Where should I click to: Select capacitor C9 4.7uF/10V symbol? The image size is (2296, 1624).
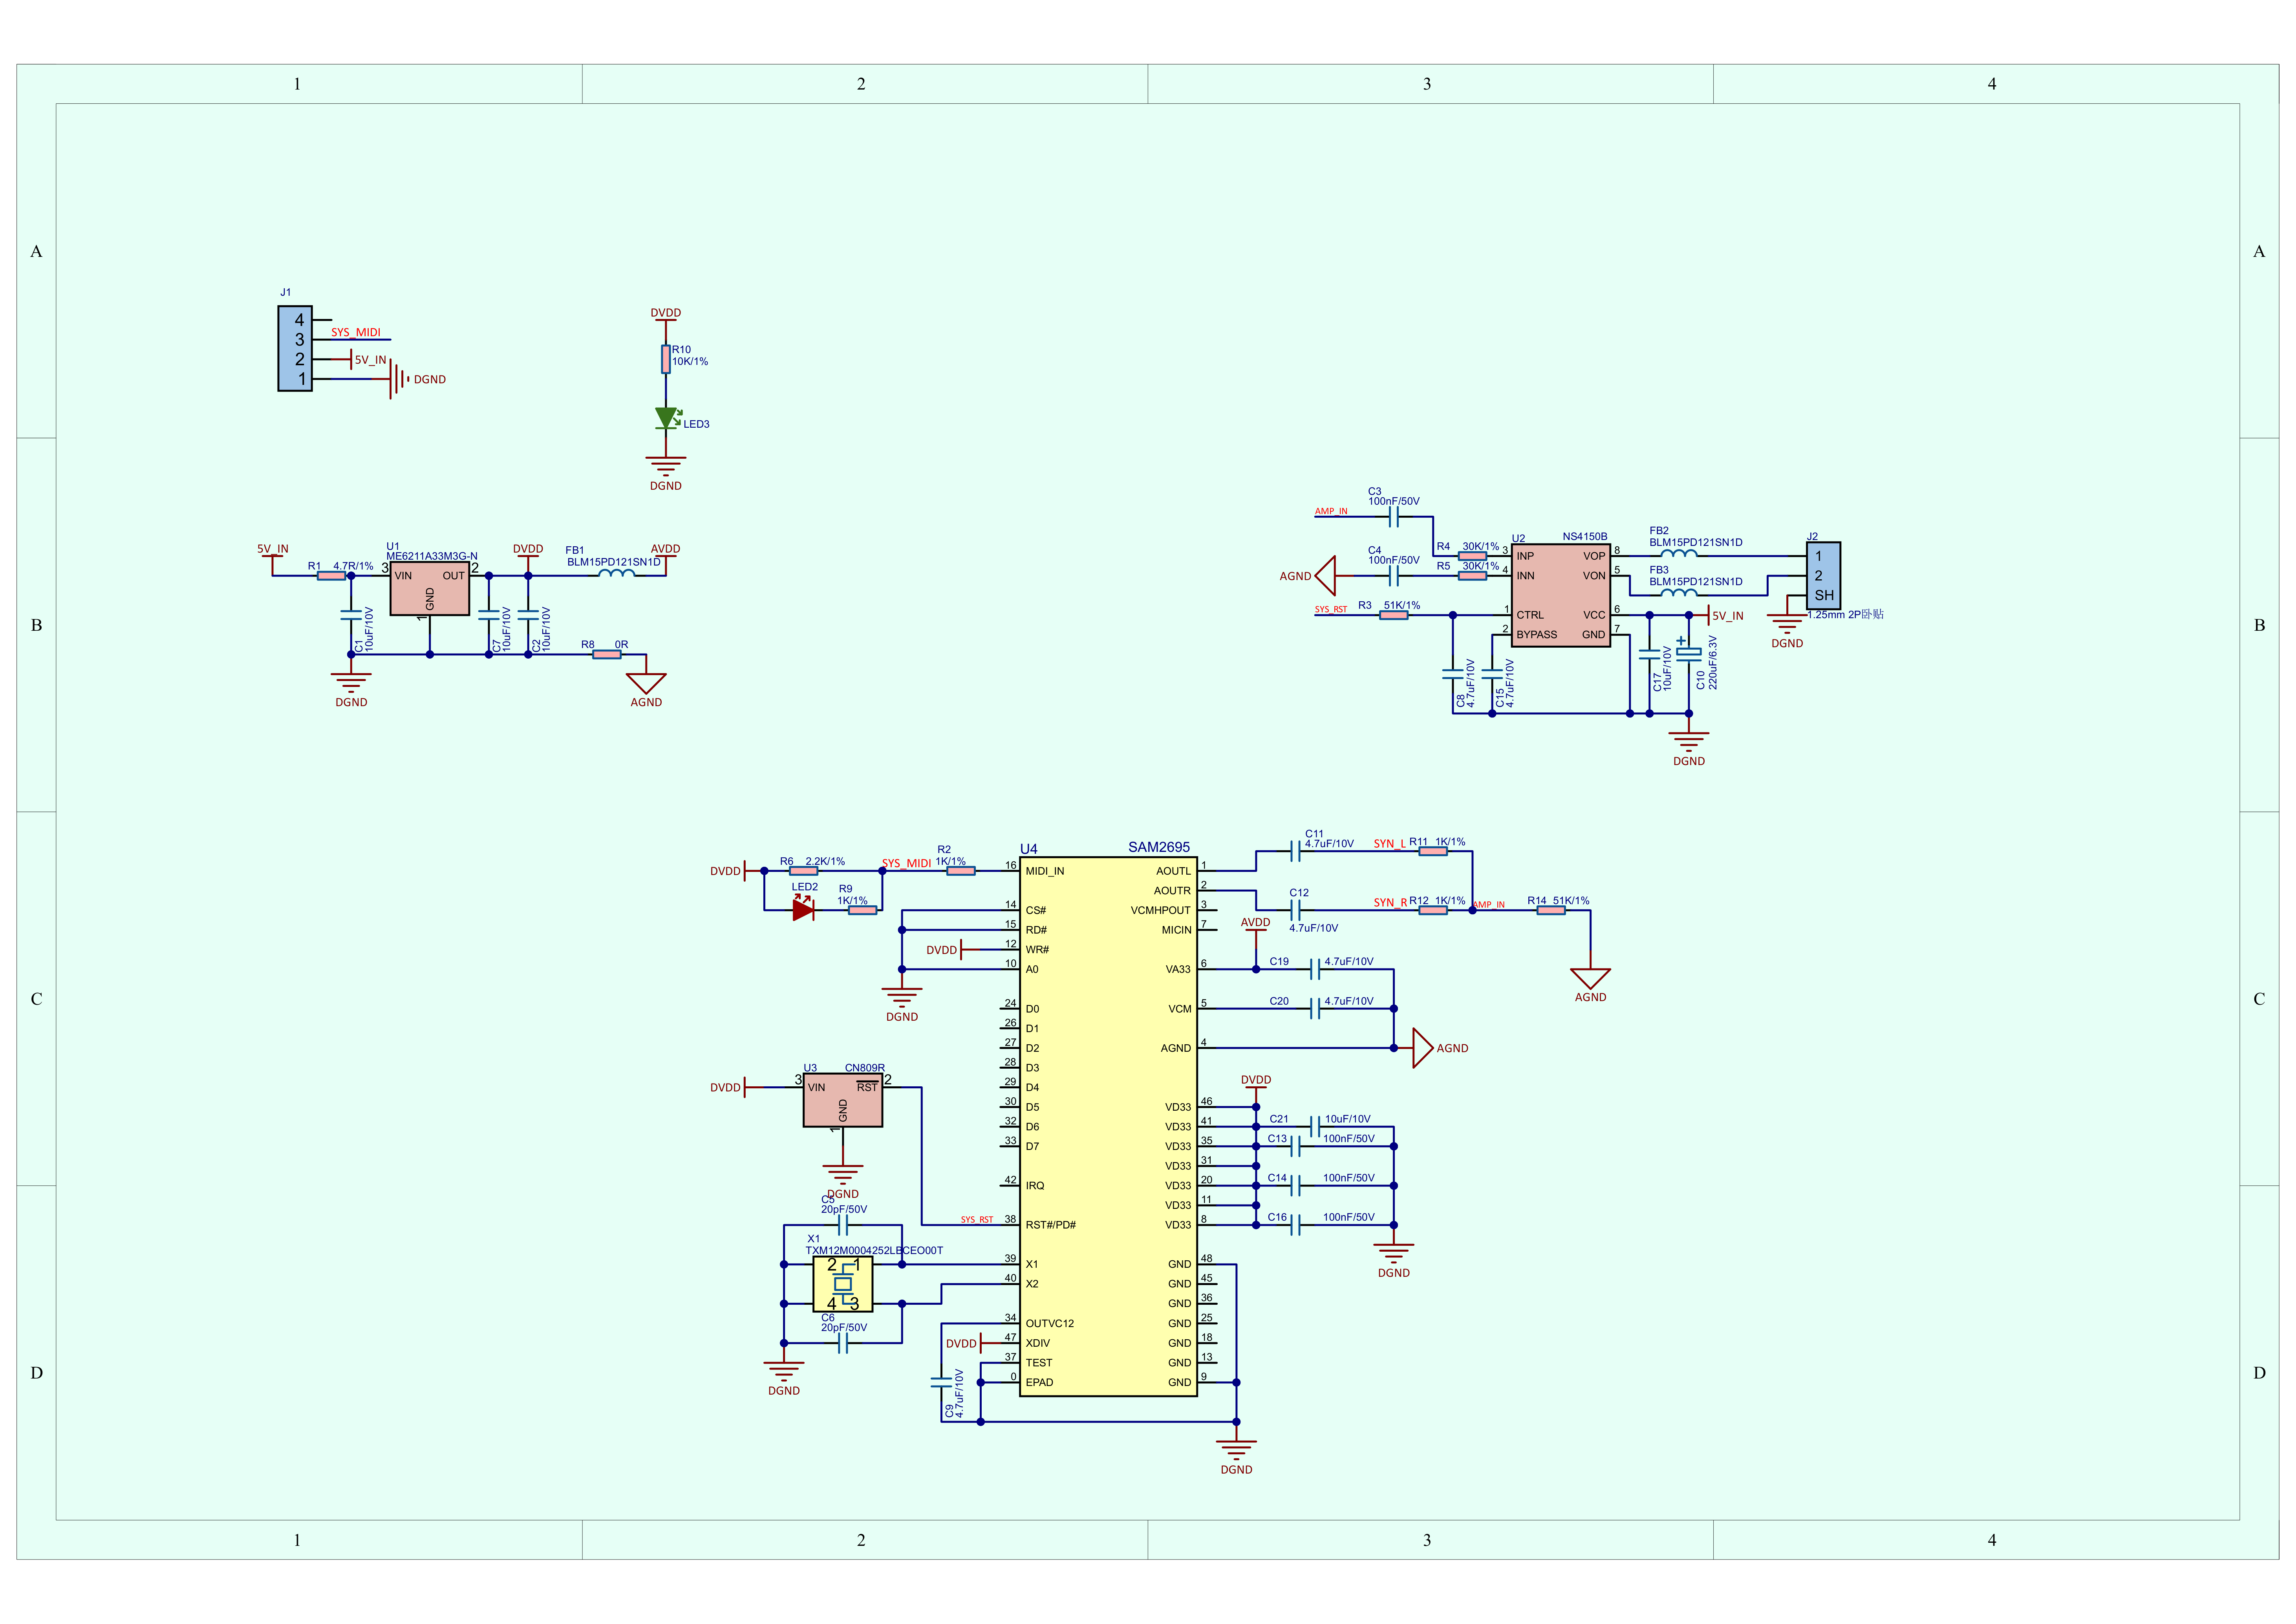point(941,1382)
